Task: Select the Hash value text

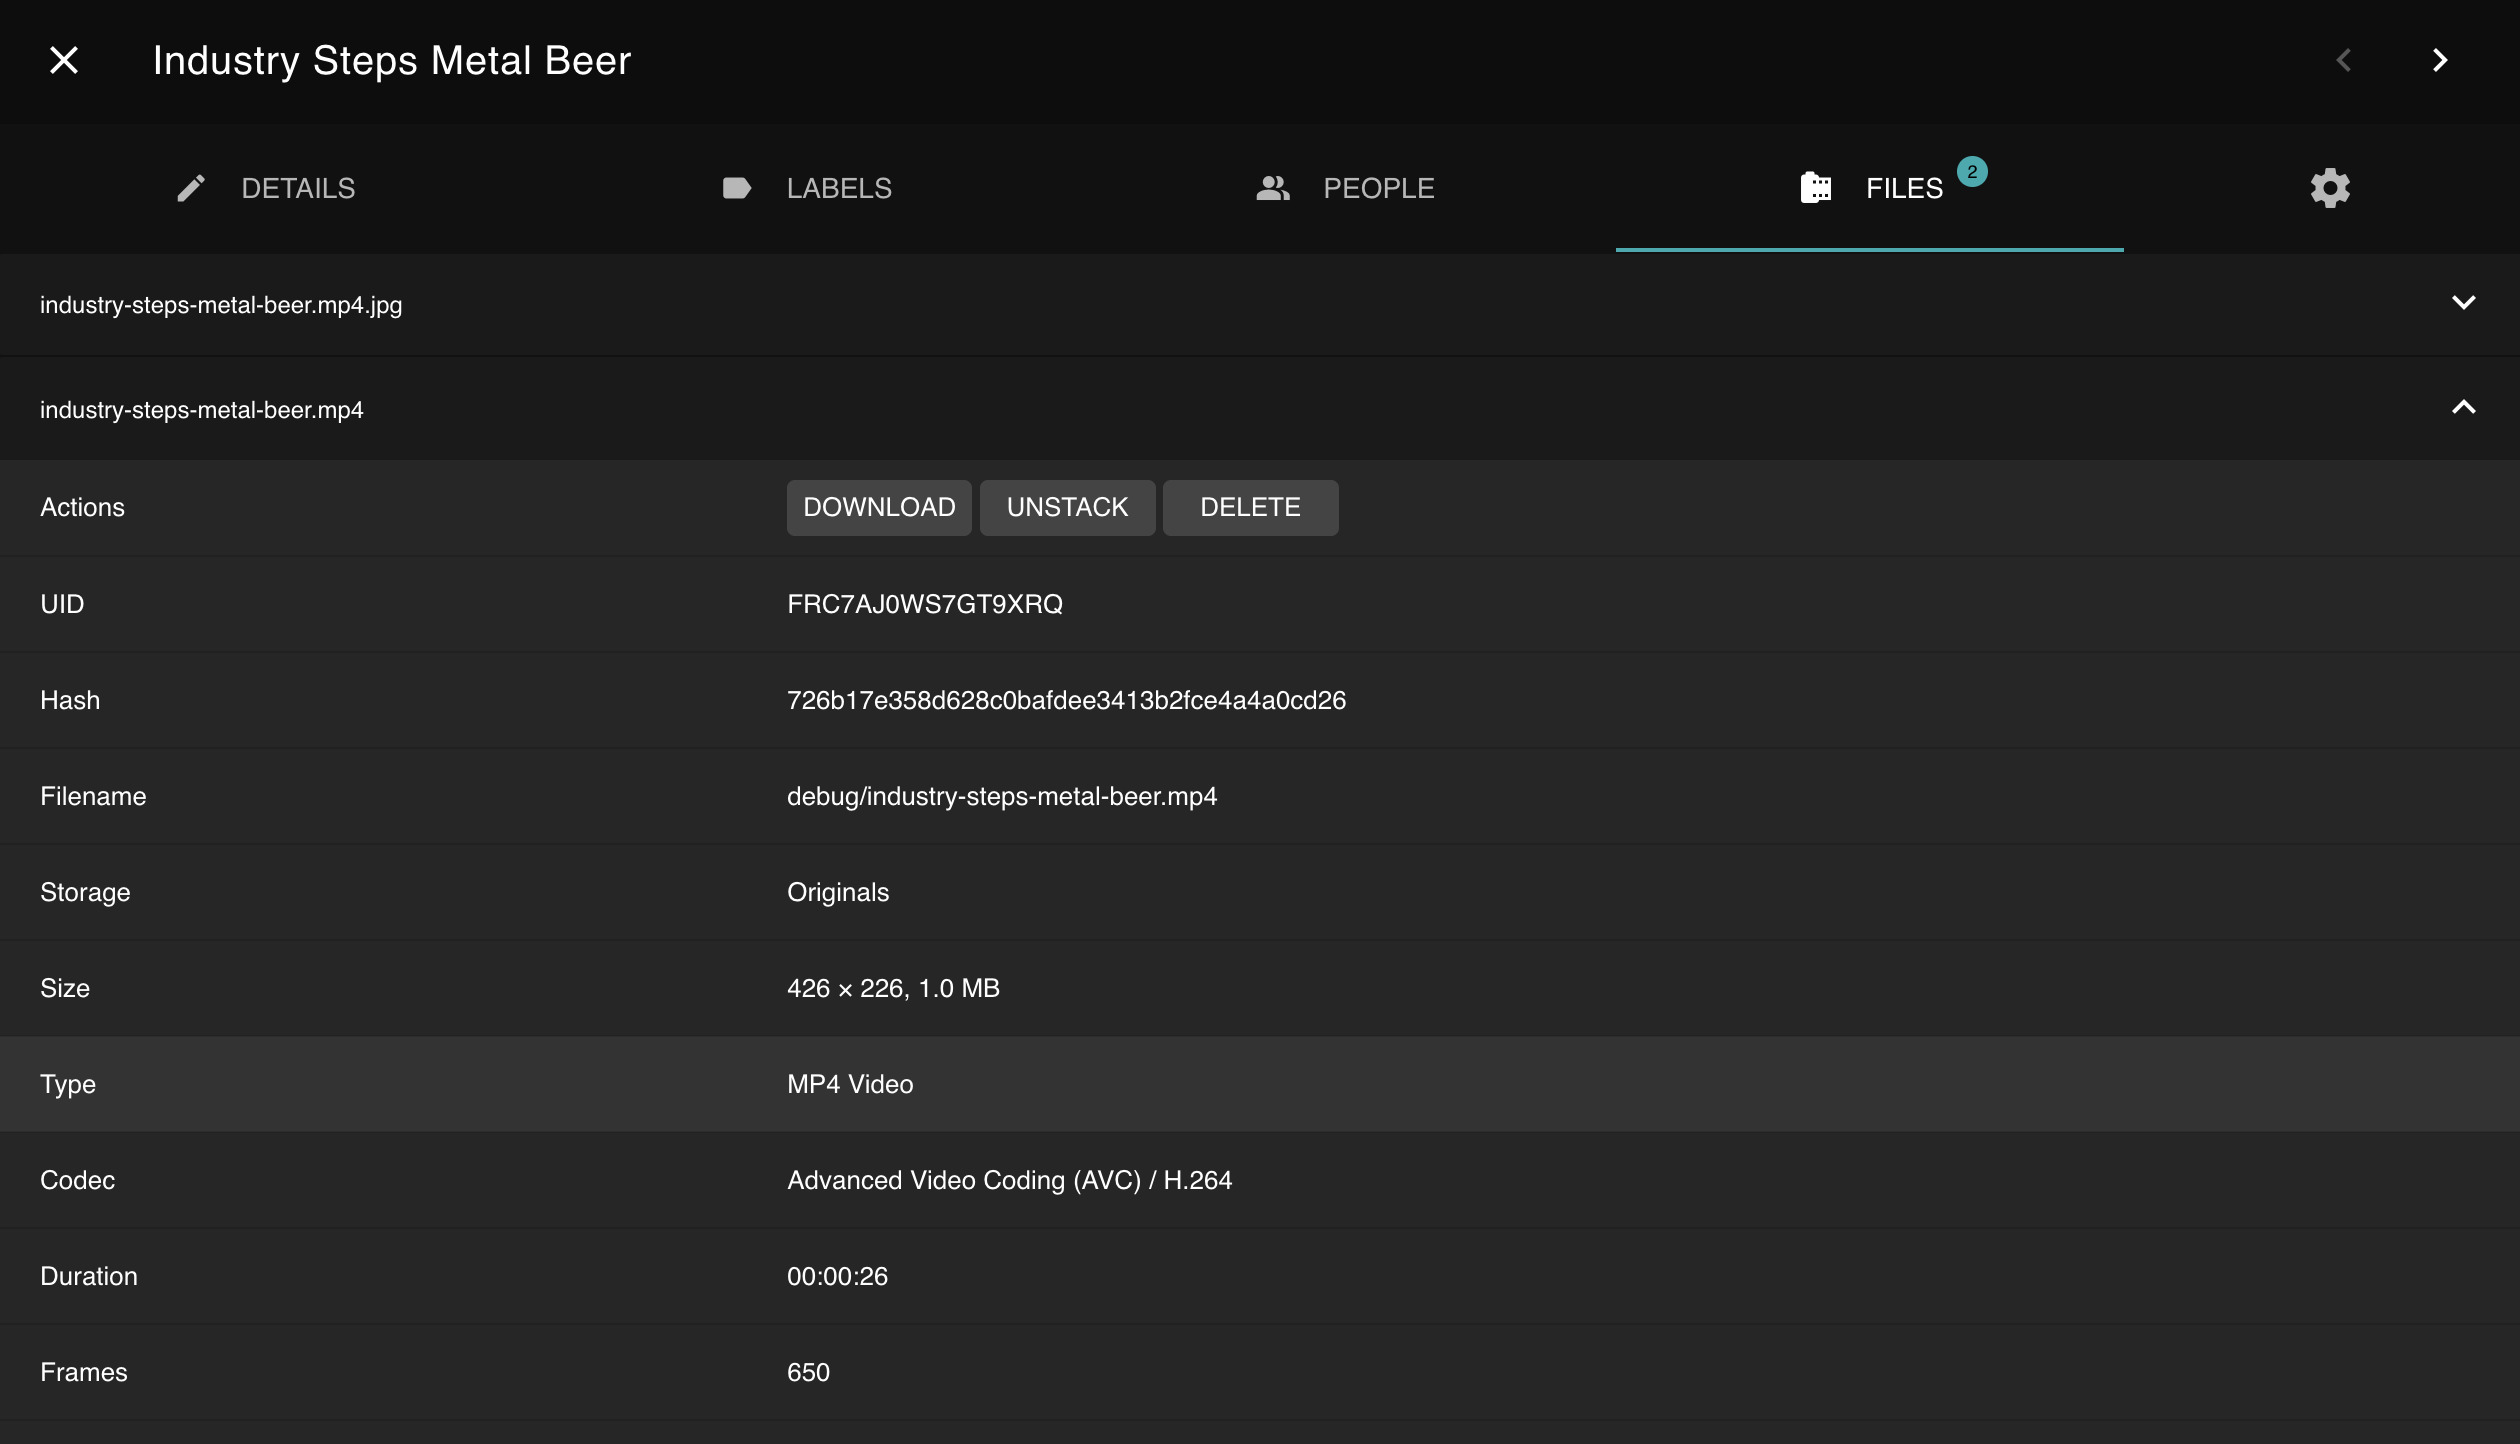Action: [x=1066, y=700]
